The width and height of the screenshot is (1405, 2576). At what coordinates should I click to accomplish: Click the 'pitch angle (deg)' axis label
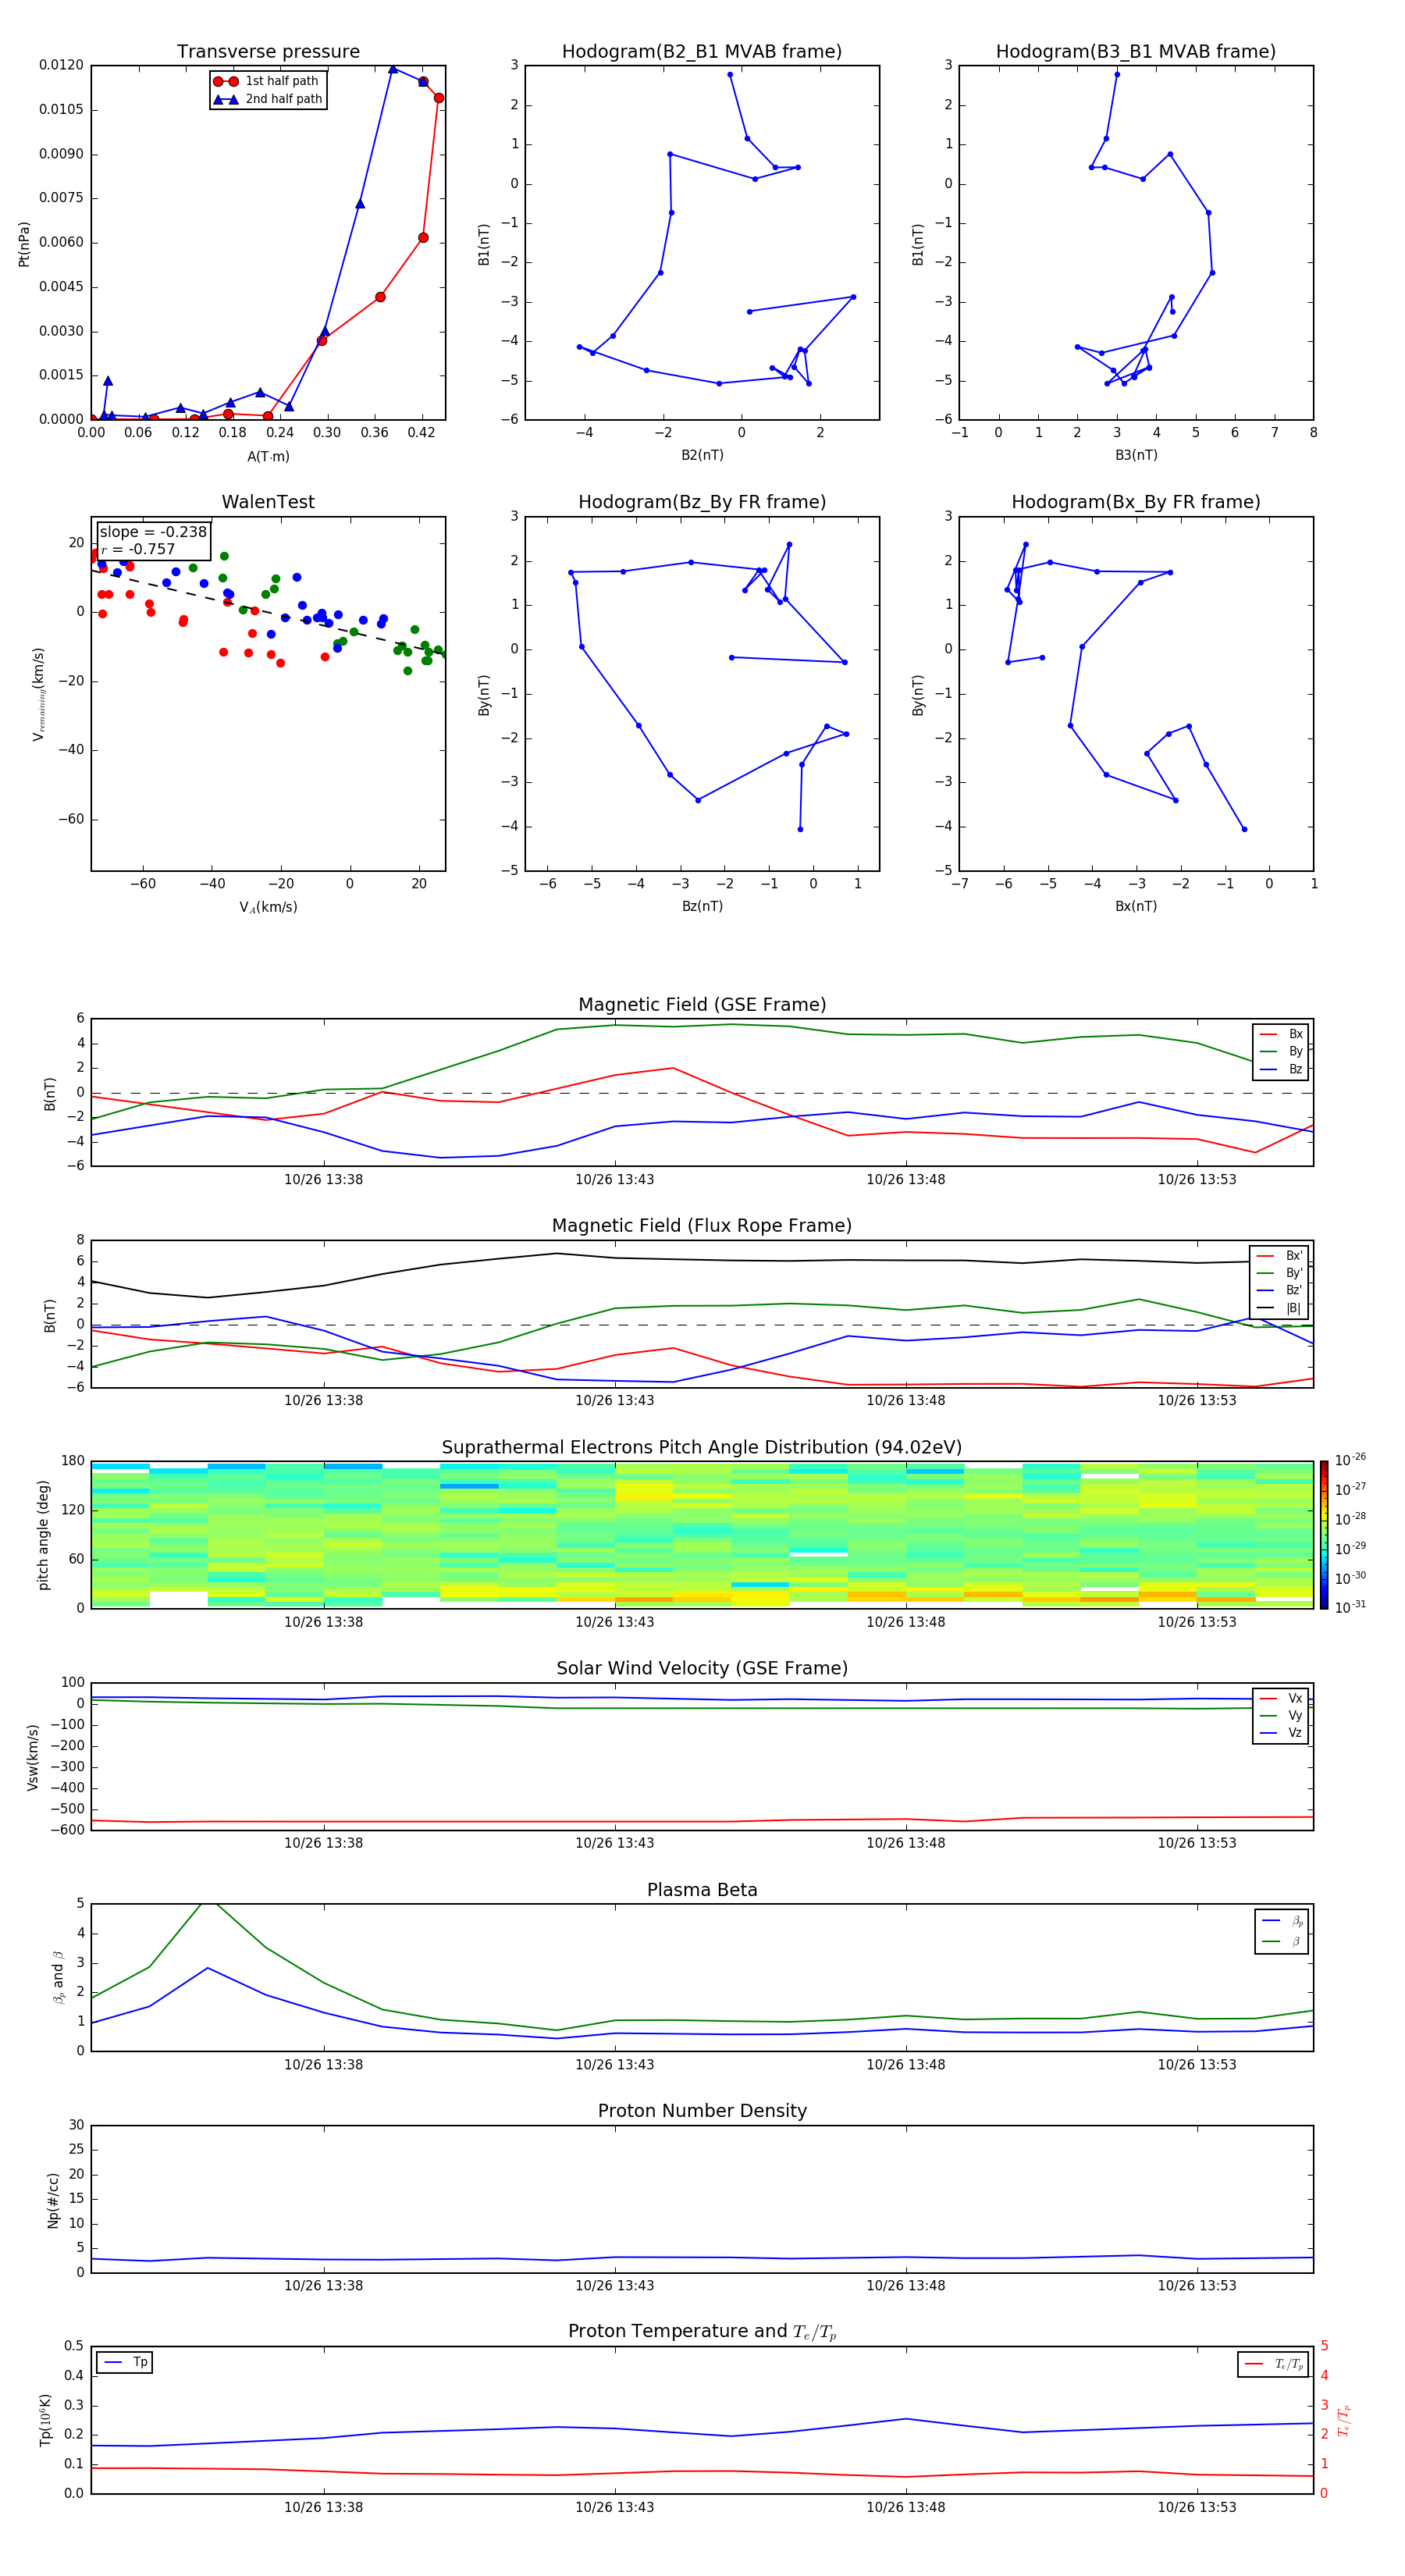click(43, 1535)
